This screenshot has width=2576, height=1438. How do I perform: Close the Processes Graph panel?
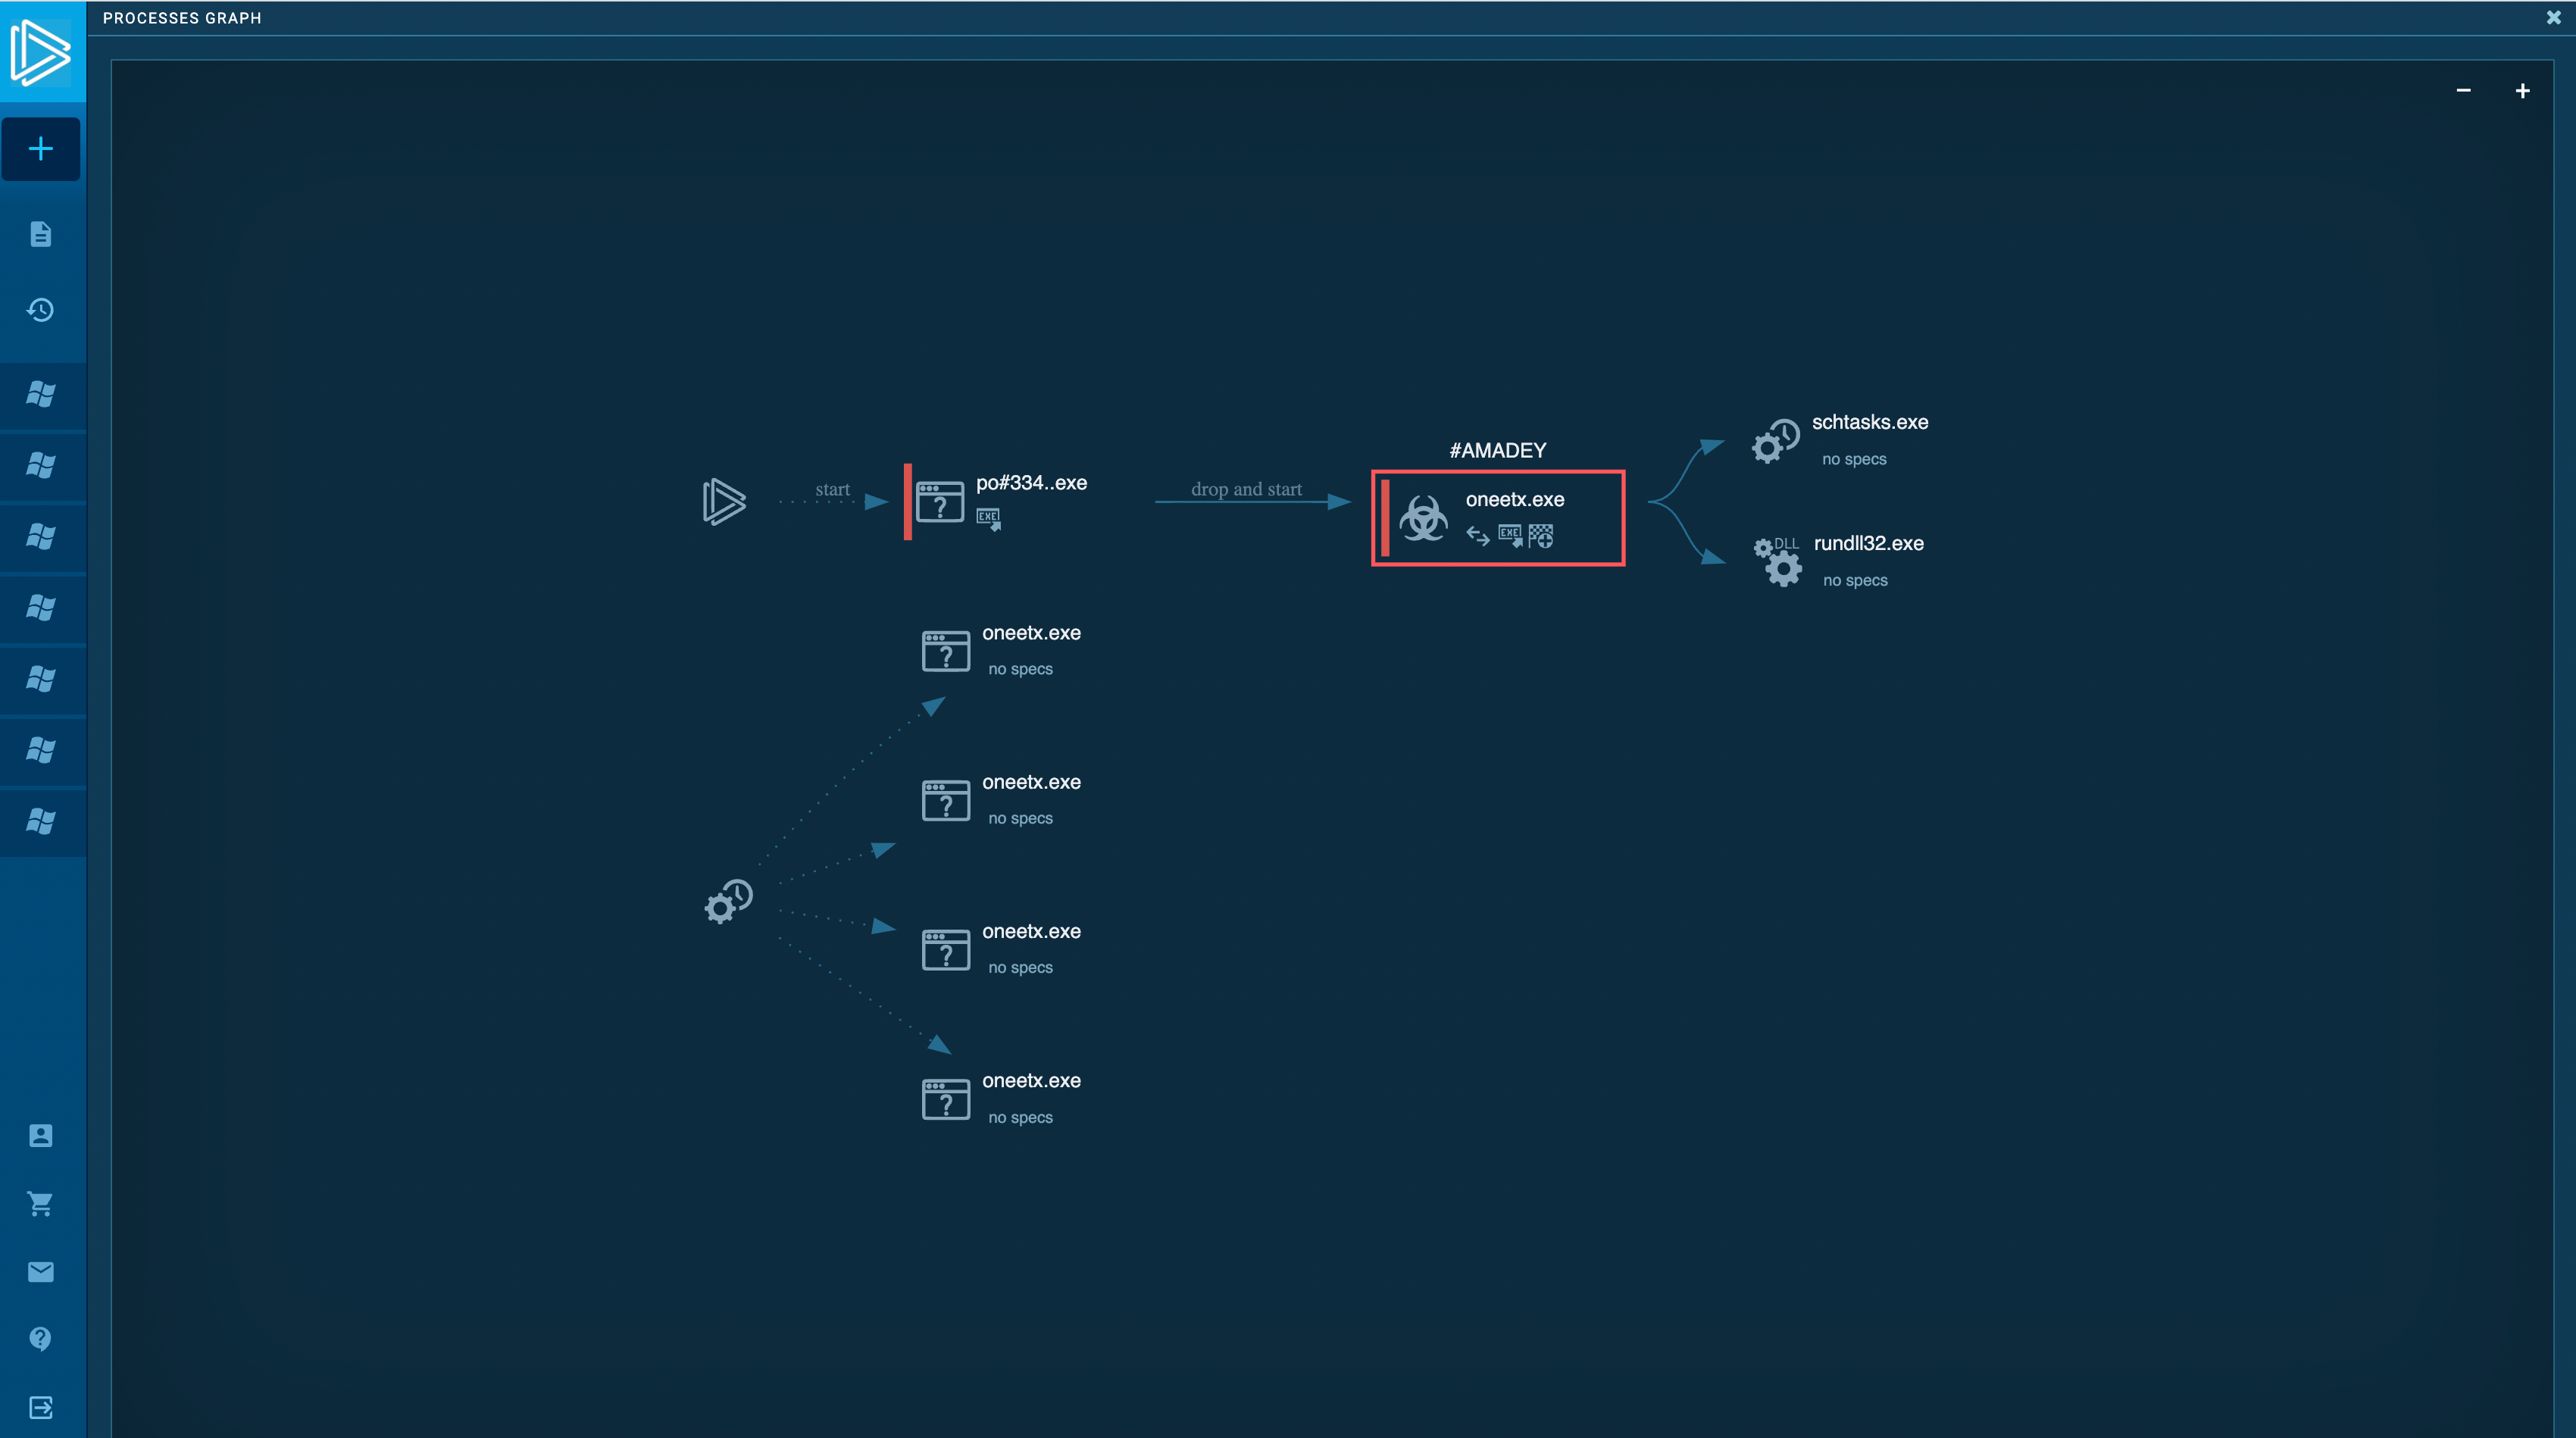(2553, 18)
